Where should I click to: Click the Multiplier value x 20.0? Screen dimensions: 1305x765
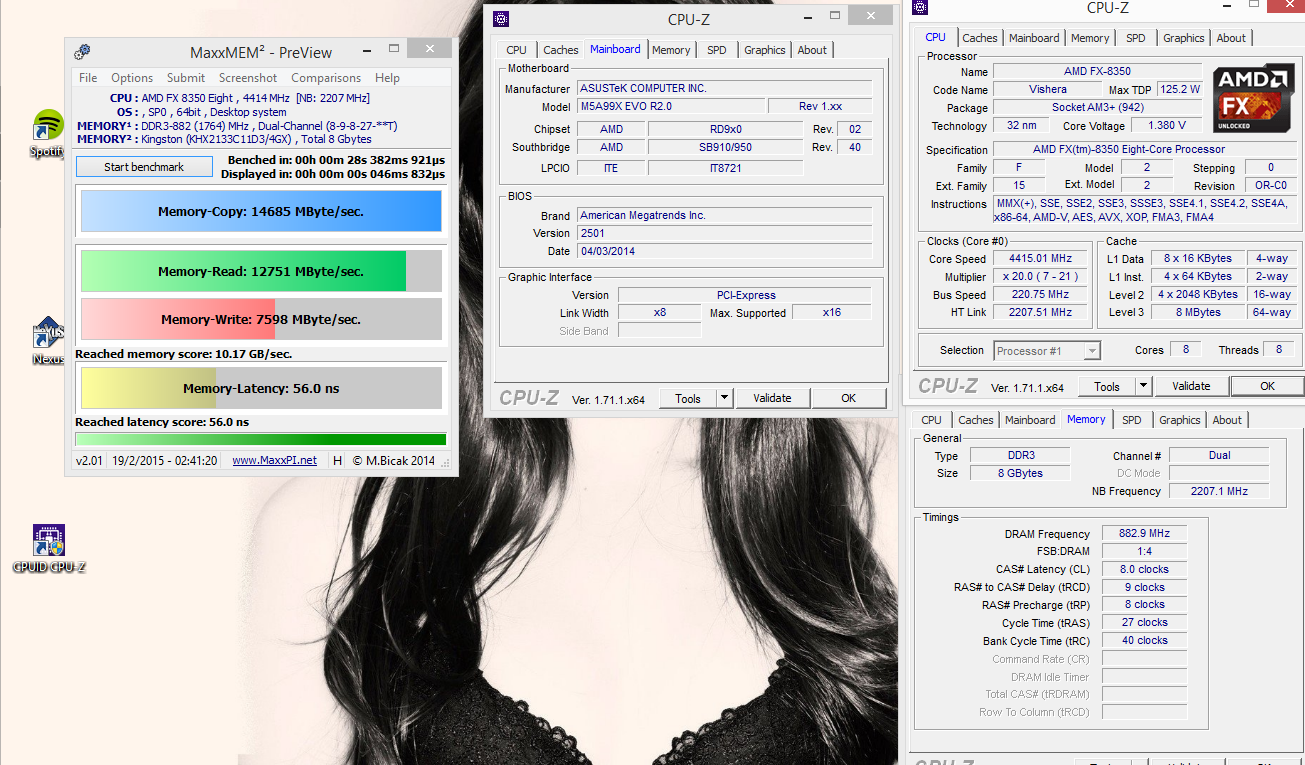pyautogui.click(x=1042, y=277)
